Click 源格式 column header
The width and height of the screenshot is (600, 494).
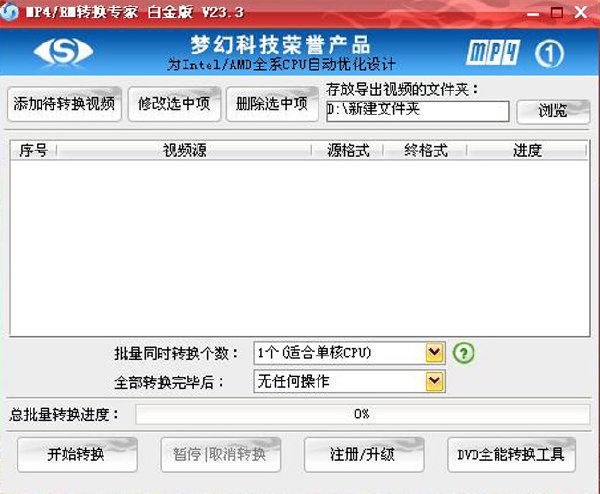pyautogui.click(x=348, y=150)
